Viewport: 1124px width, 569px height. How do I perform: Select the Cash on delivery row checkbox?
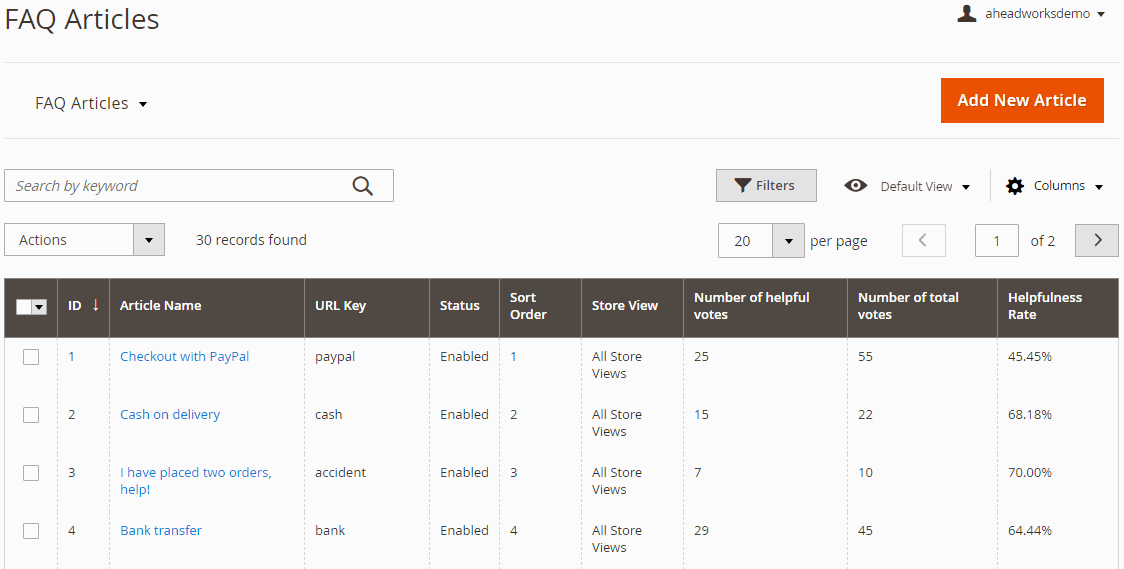click(31, 415)
